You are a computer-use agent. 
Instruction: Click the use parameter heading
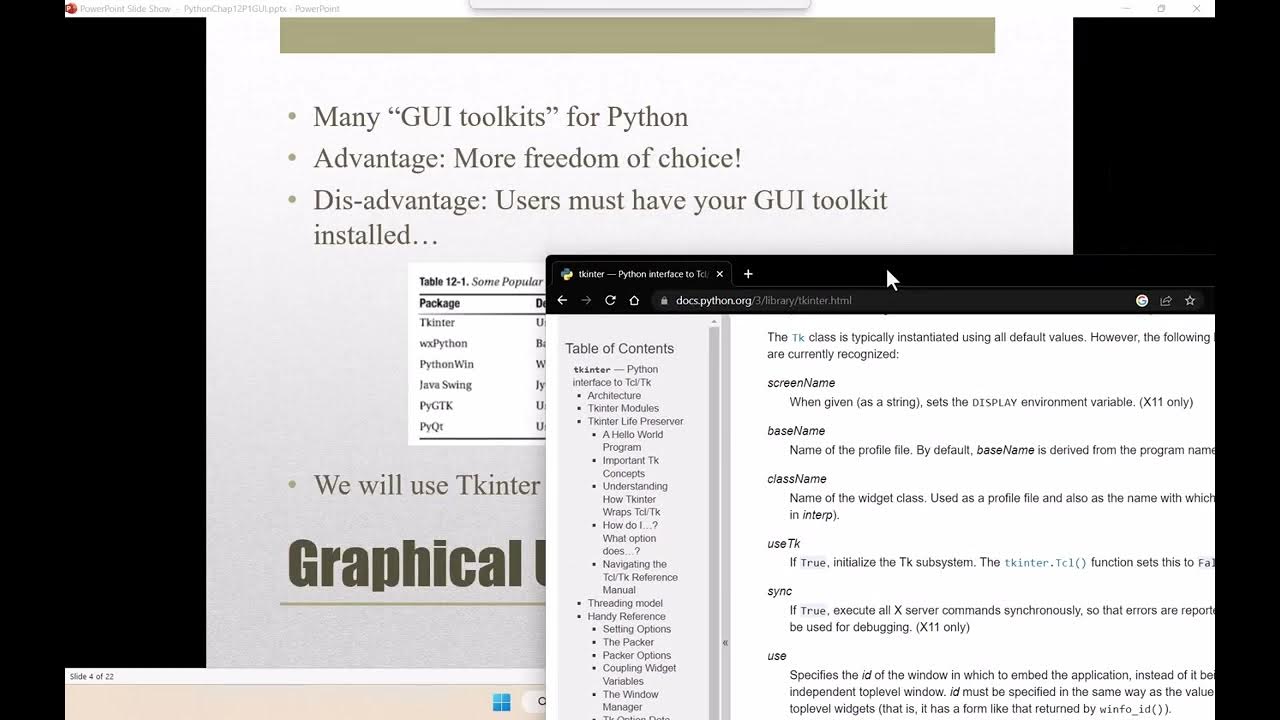[x=777, y=656]
